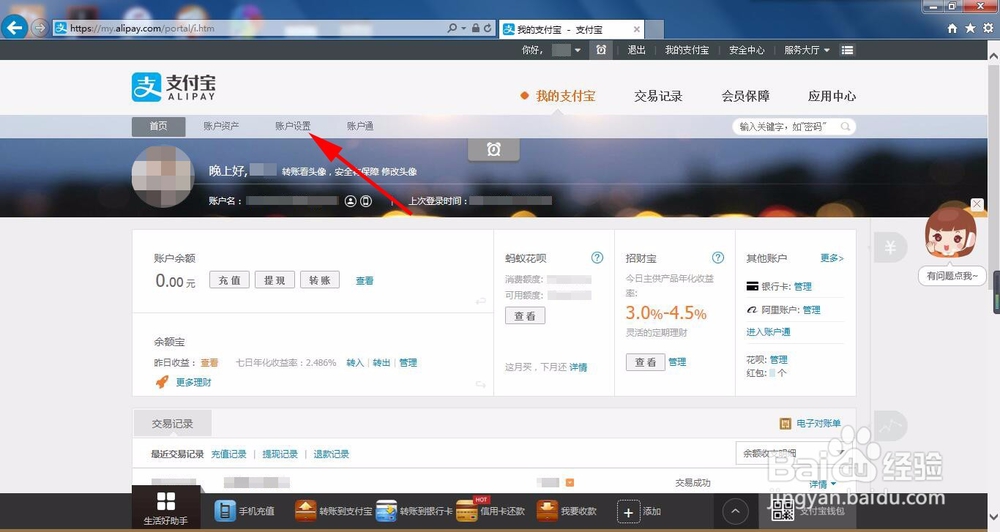The height and width of the screenshot is (532, 1000).
Task: Open 我要收款 in bottom bar
Action: point(566,511)
